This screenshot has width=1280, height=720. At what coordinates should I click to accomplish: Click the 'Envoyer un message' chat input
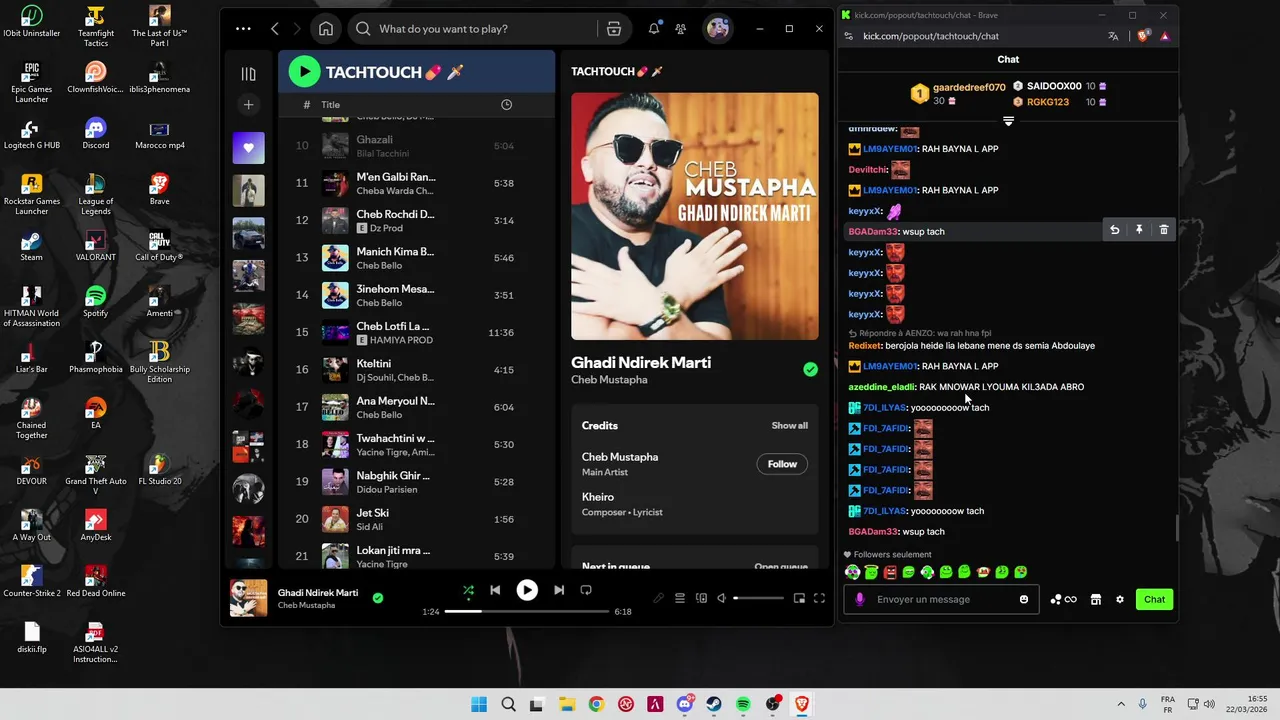click(x=942, y=599)
